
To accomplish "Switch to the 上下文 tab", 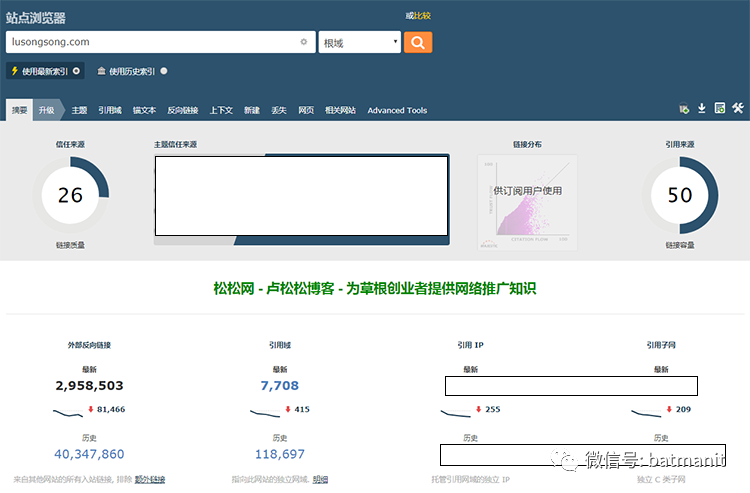I will [x=221, y=110].
